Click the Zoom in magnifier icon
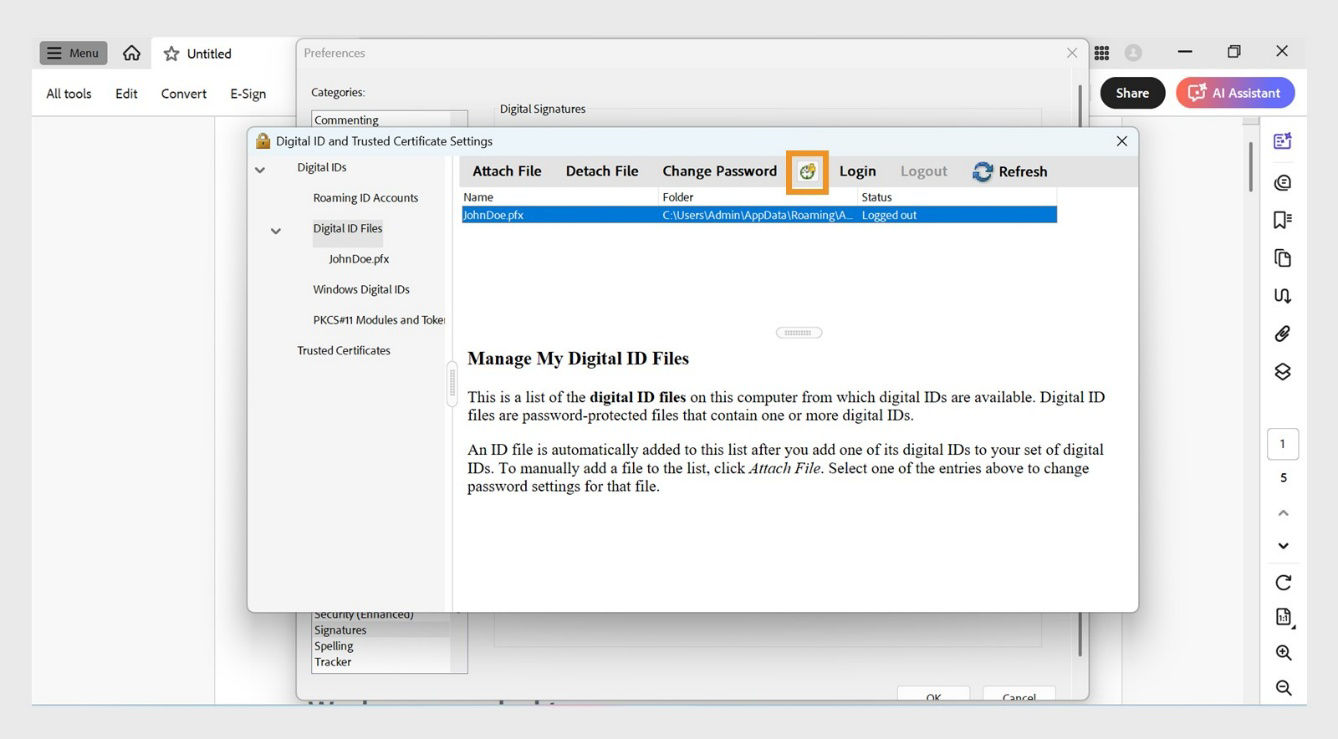The height and width of the screenshot is (739, 1338). [x=1282, y=652]
